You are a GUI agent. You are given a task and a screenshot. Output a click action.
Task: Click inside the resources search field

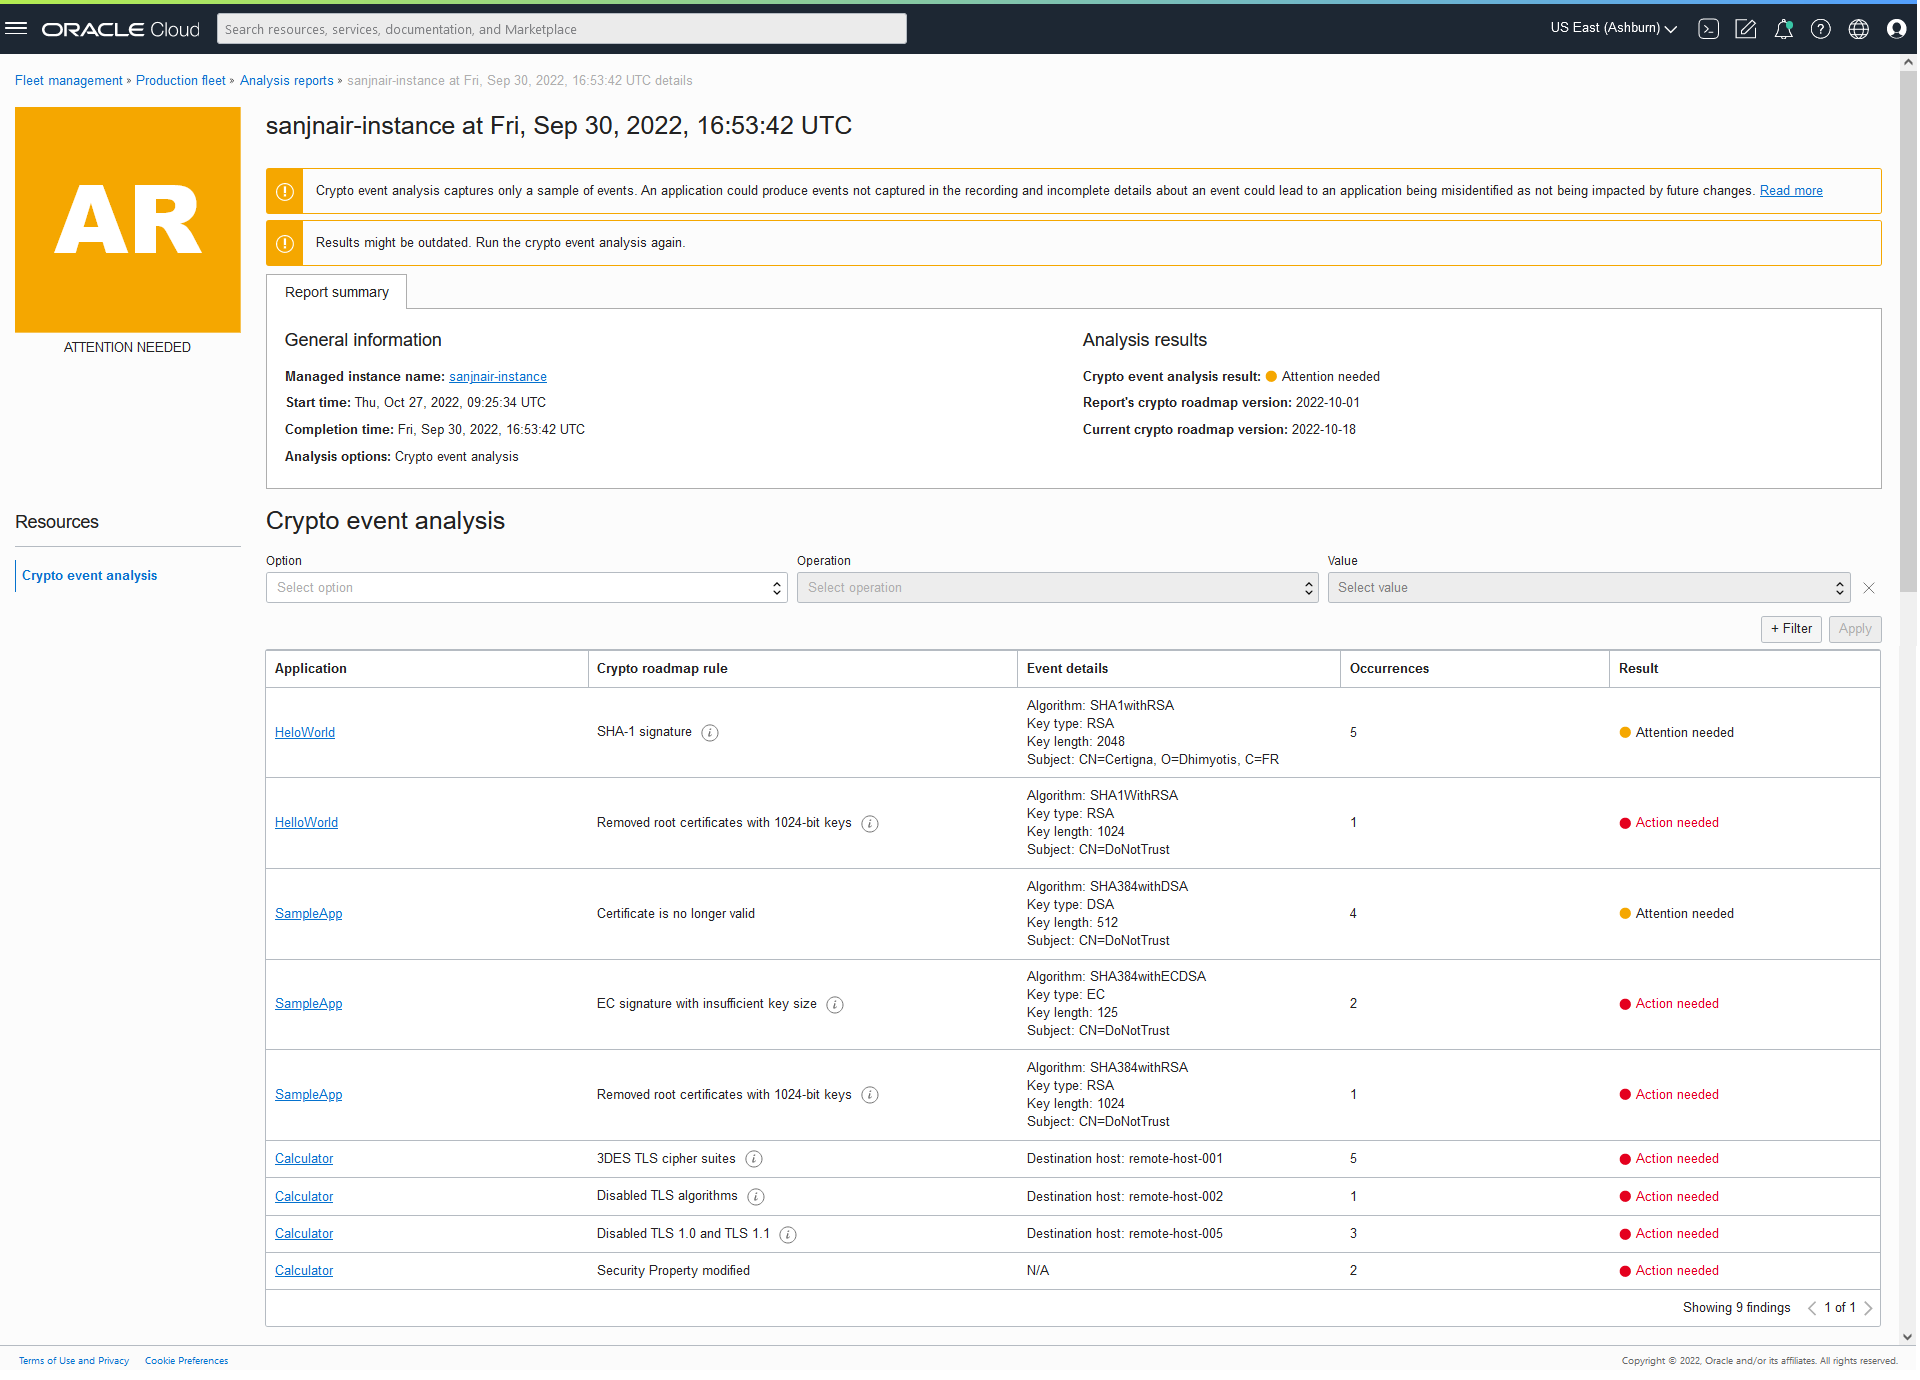[x=562, y=28]
